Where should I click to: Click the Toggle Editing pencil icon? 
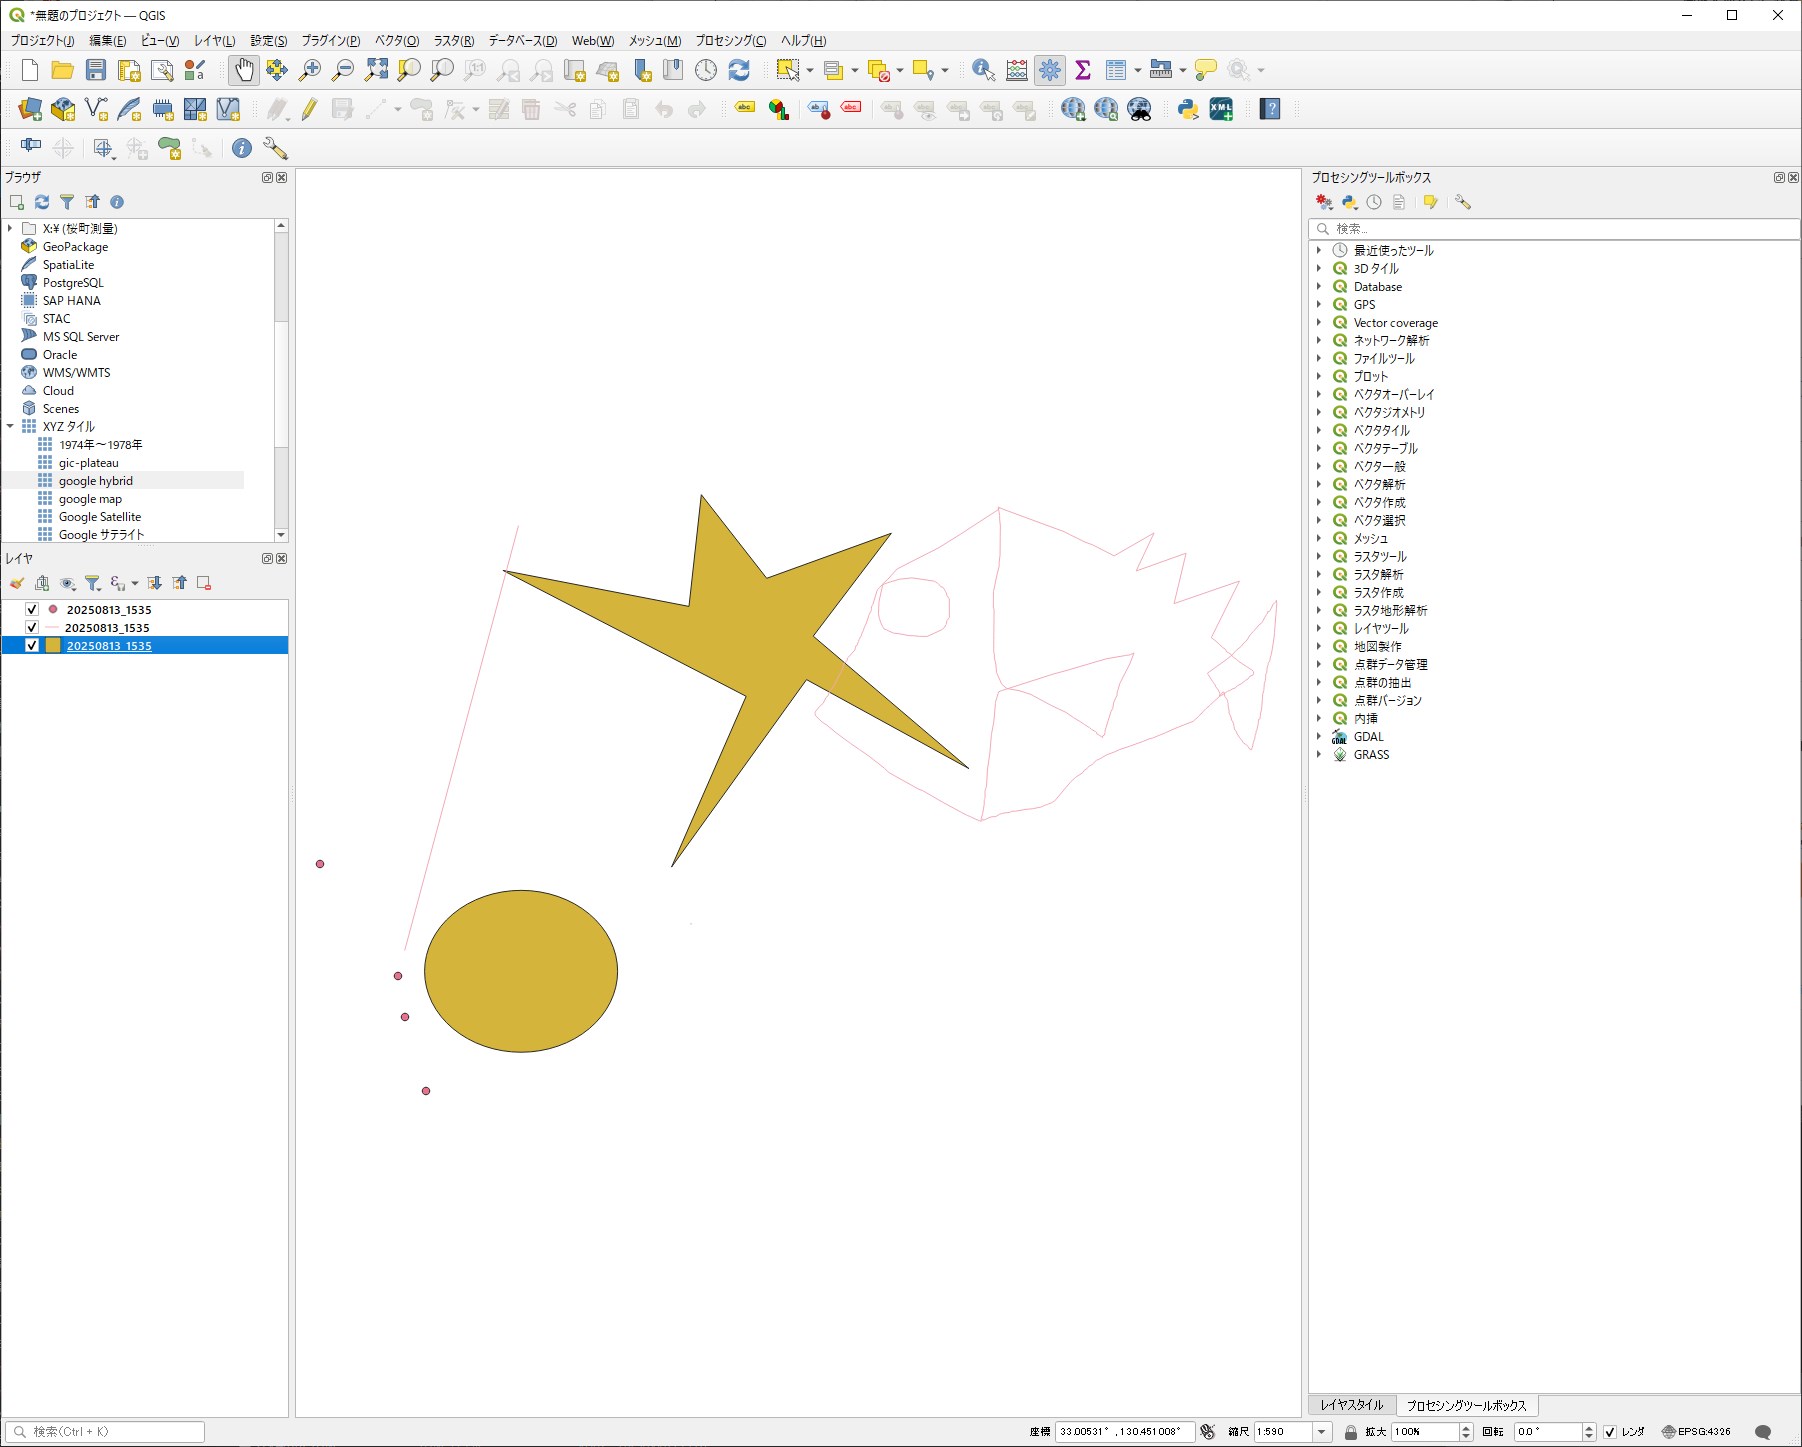tap(309, 109)
